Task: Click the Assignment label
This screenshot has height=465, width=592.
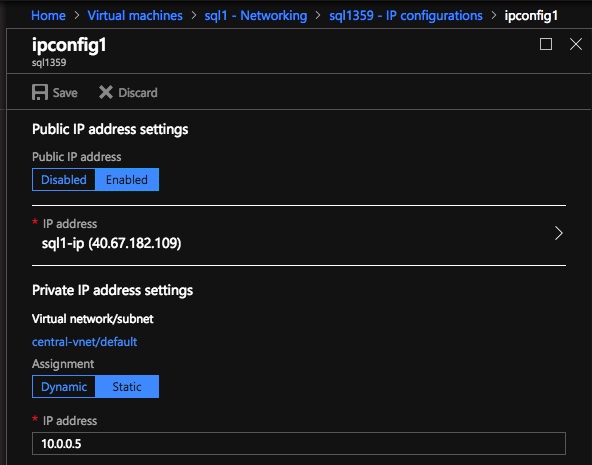Action: click(63, 364)
